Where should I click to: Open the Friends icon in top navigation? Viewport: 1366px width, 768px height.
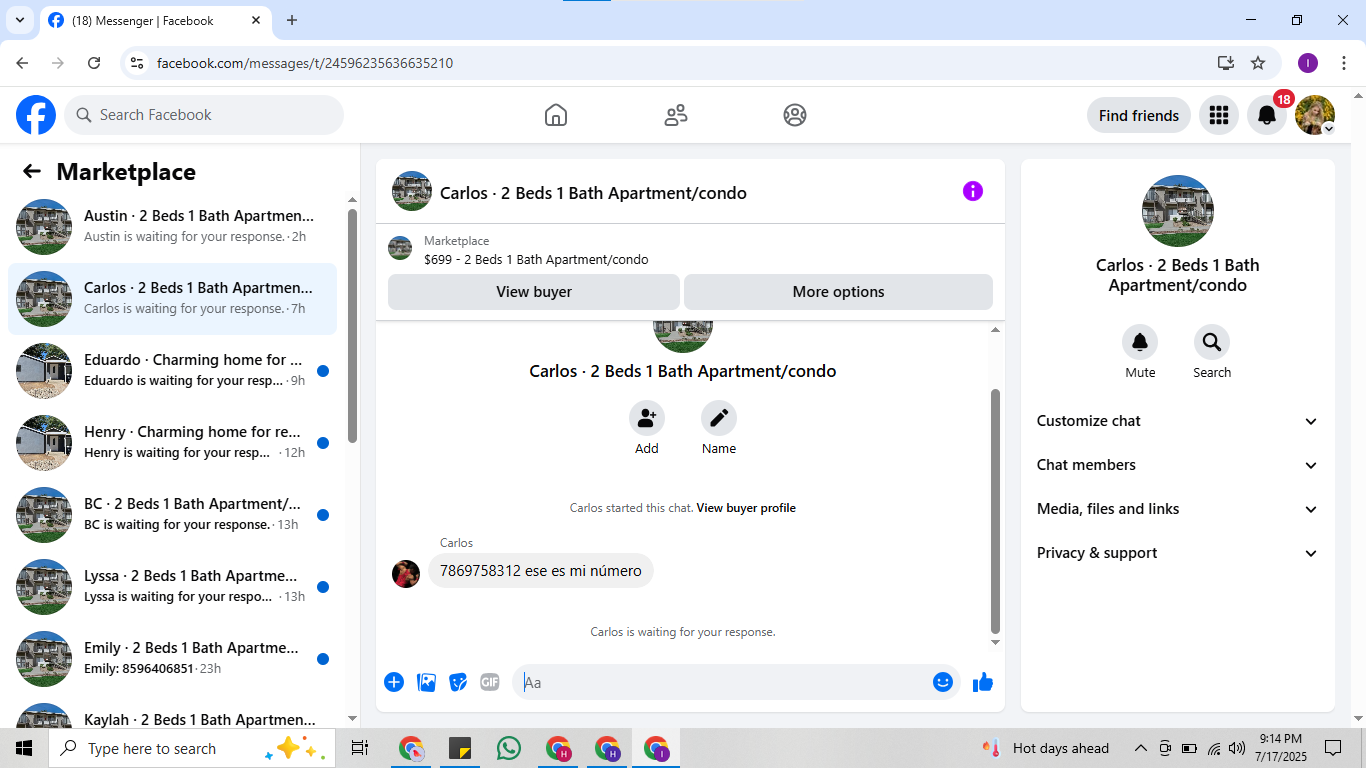(x=676, y=115)
